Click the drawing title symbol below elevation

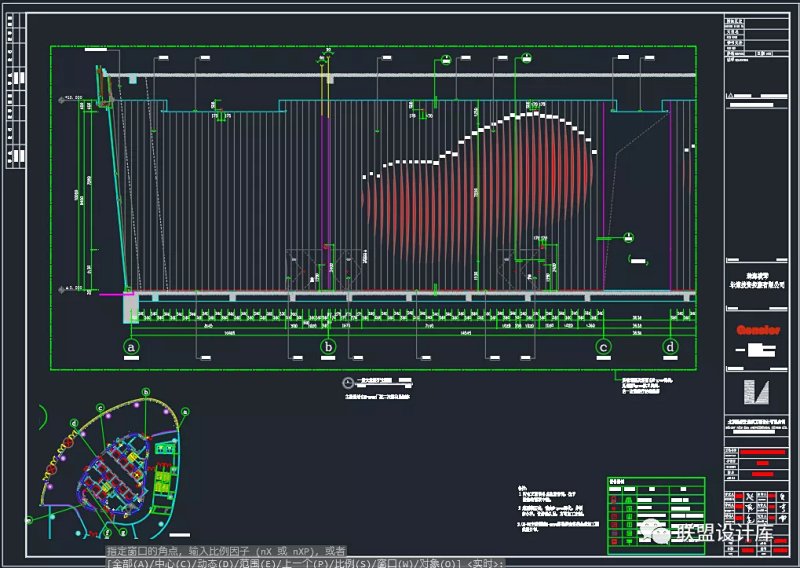point(347,382)
